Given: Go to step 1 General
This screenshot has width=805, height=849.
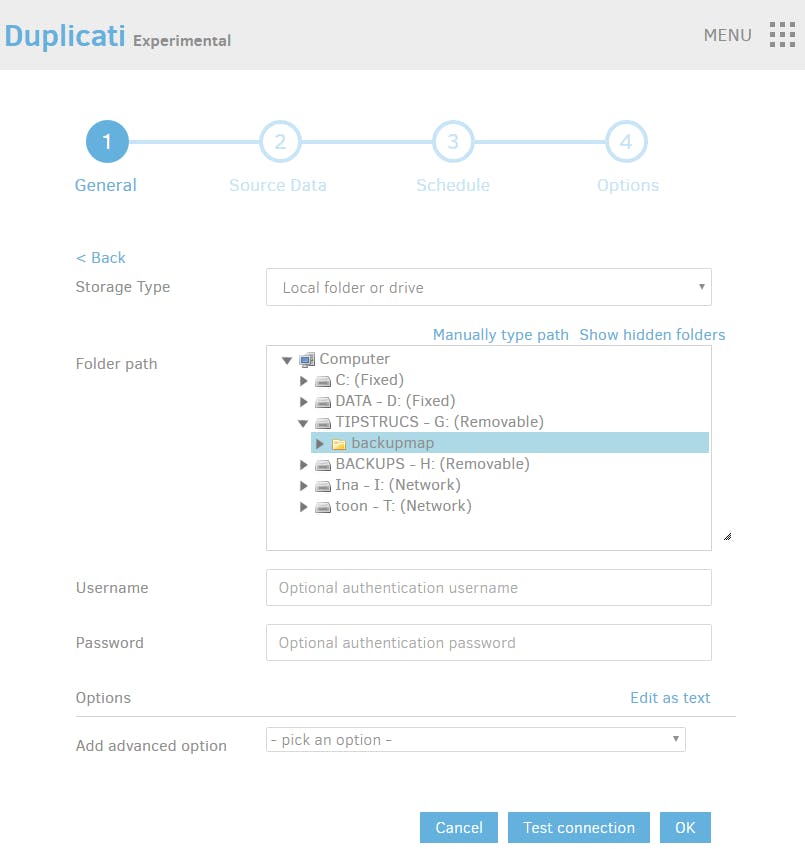Looking at the screenshot, I should point(107,141).
